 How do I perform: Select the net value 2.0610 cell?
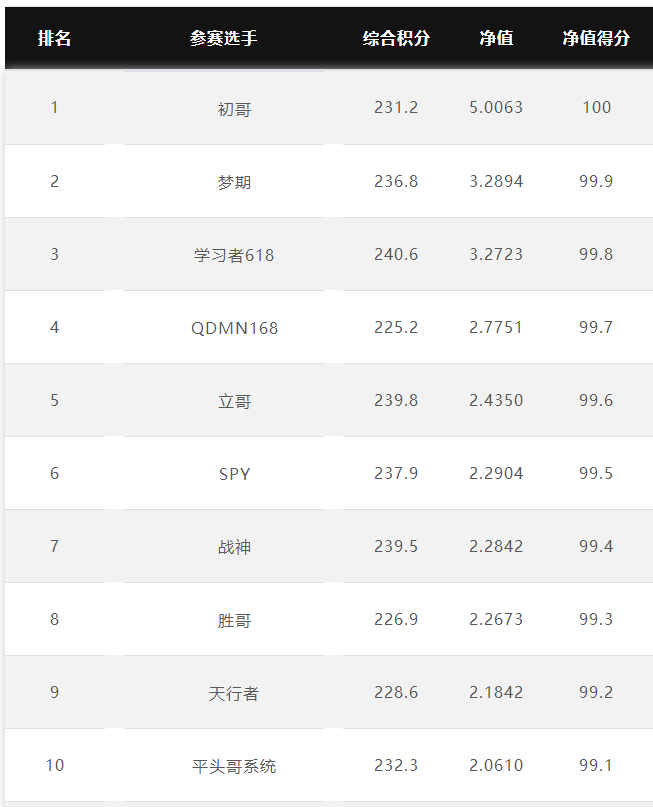click(496, 765)
